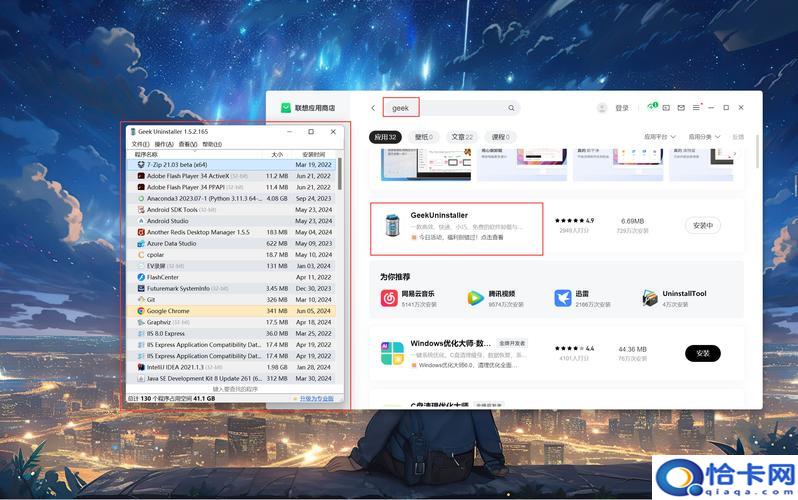Click the first banner thumbnail in app store
This screenshot has height=500, width=798.
[426, 164]
